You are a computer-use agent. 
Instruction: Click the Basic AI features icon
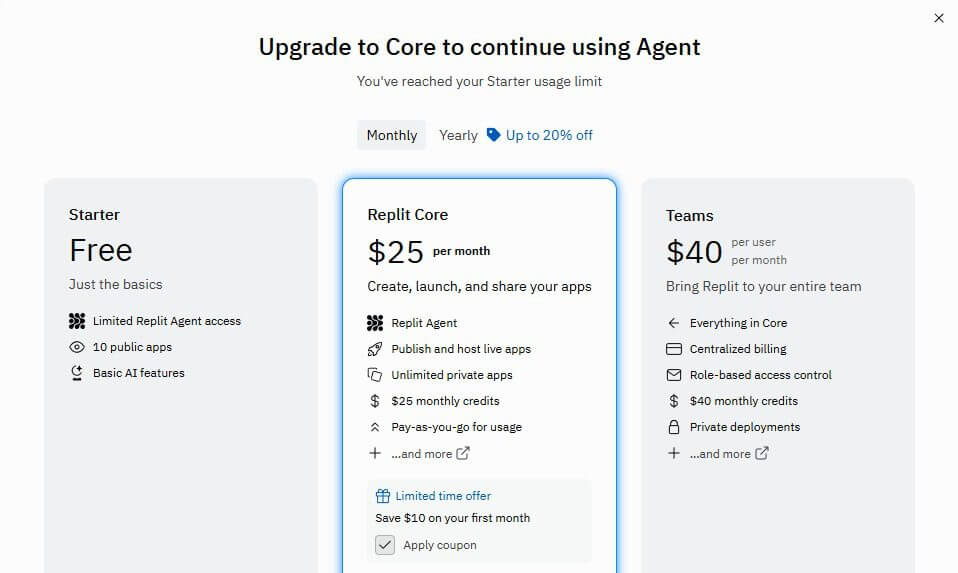pyautogui.click(x=77, y=373)
